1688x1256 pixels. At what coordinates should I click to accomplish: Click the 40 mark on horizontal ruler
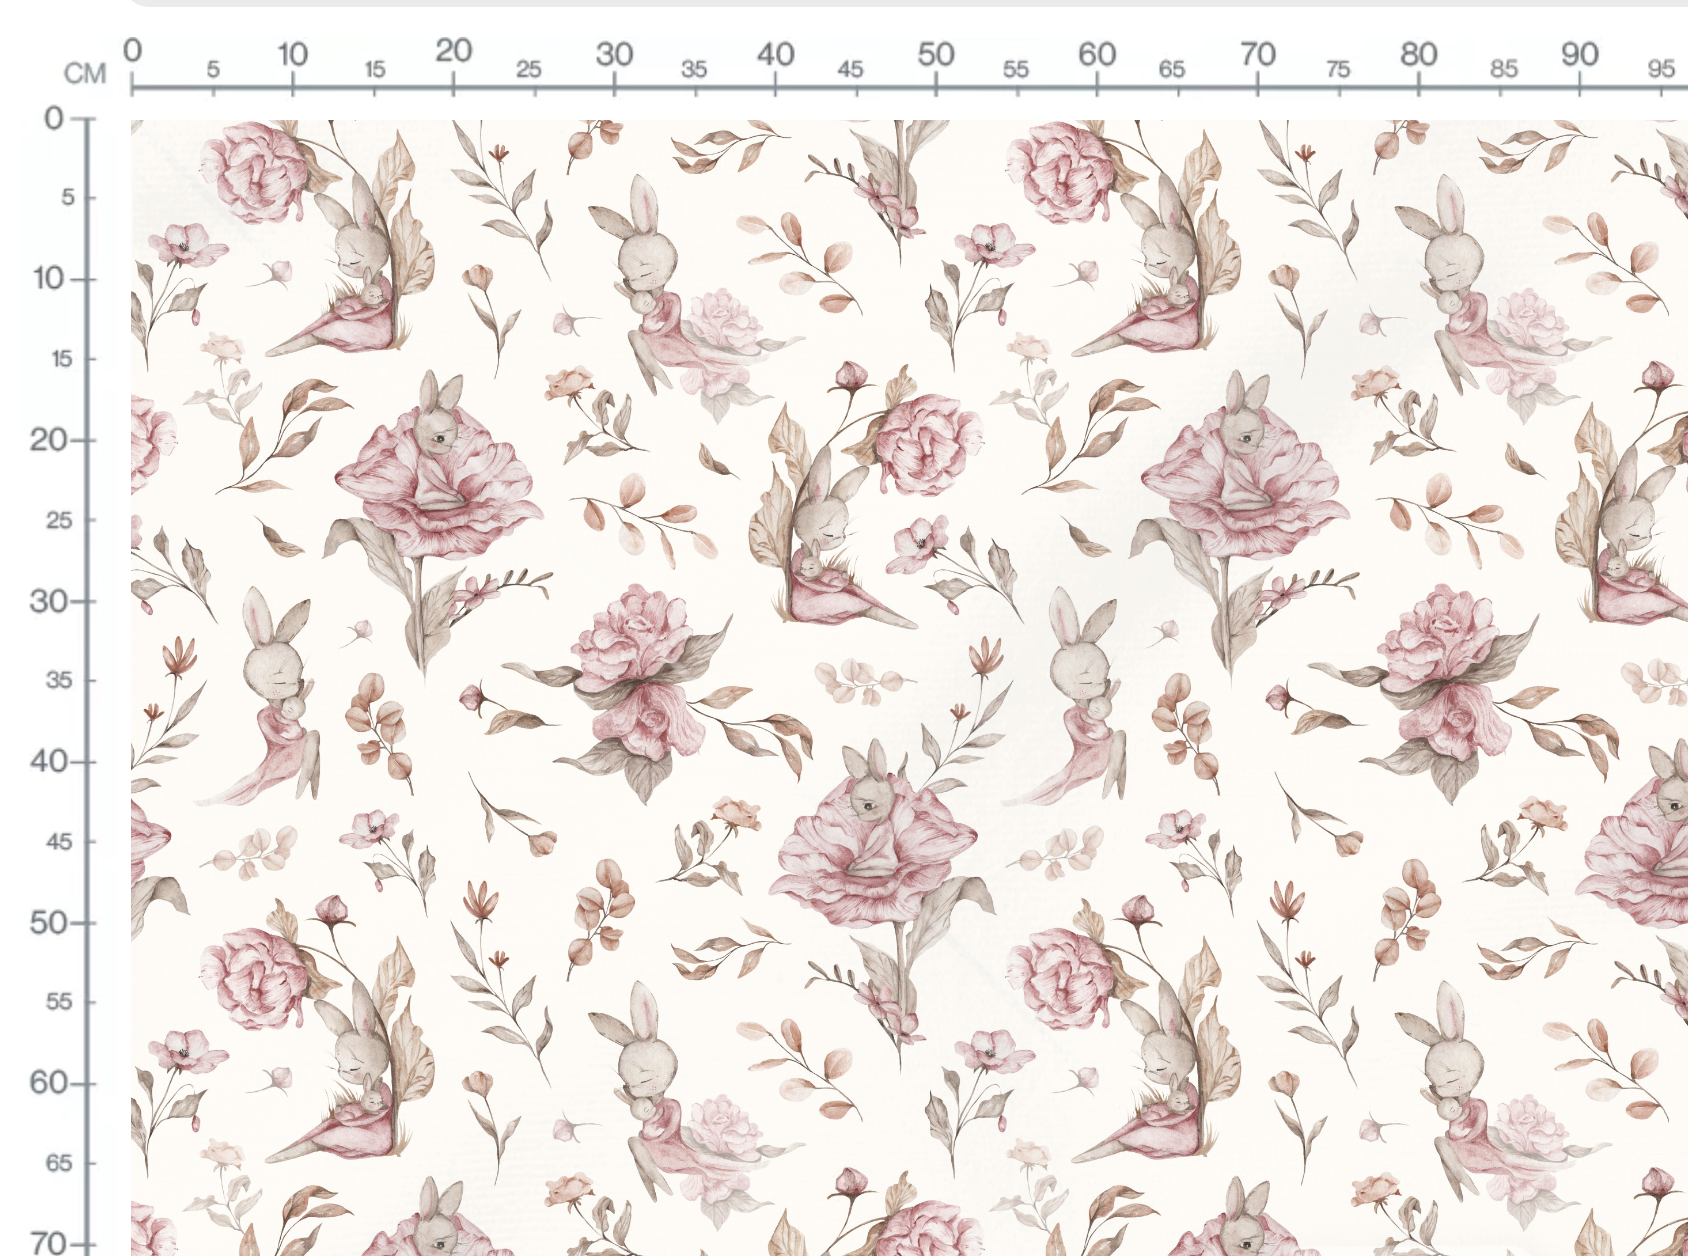[x=775, y=54]
